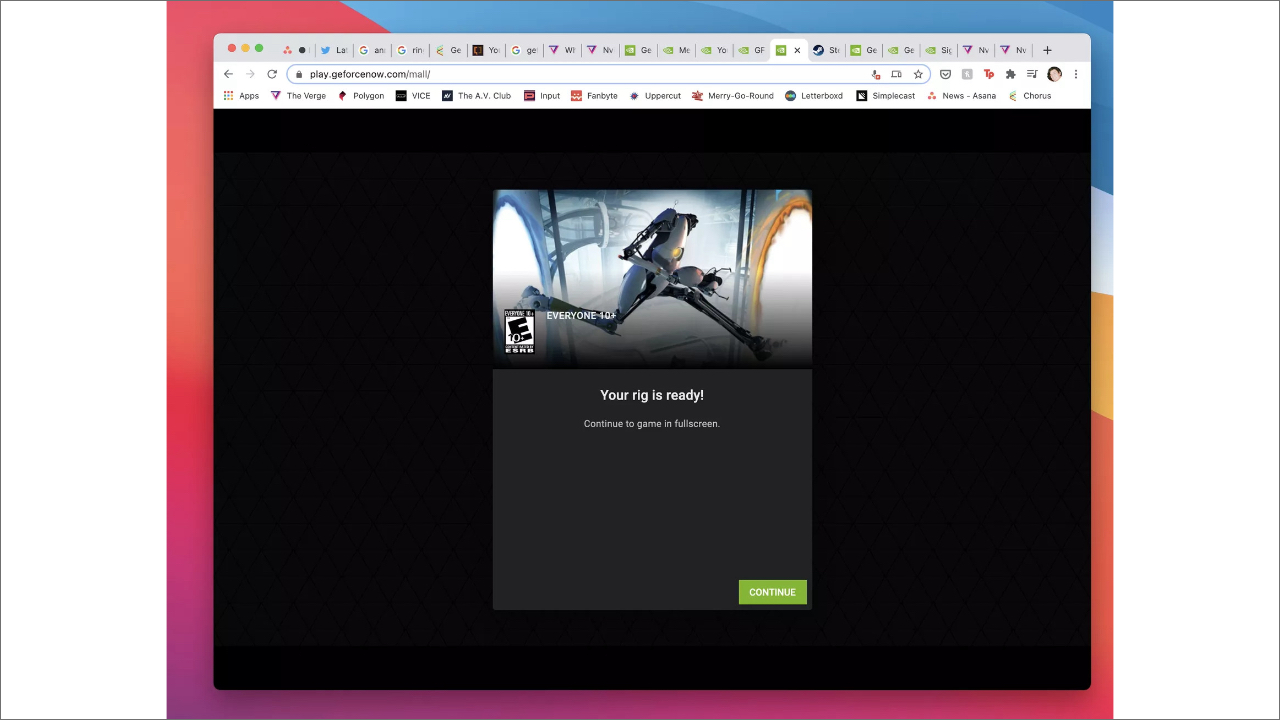Open The Verge bookmark
1280x720 pixels.
point(298,96)
